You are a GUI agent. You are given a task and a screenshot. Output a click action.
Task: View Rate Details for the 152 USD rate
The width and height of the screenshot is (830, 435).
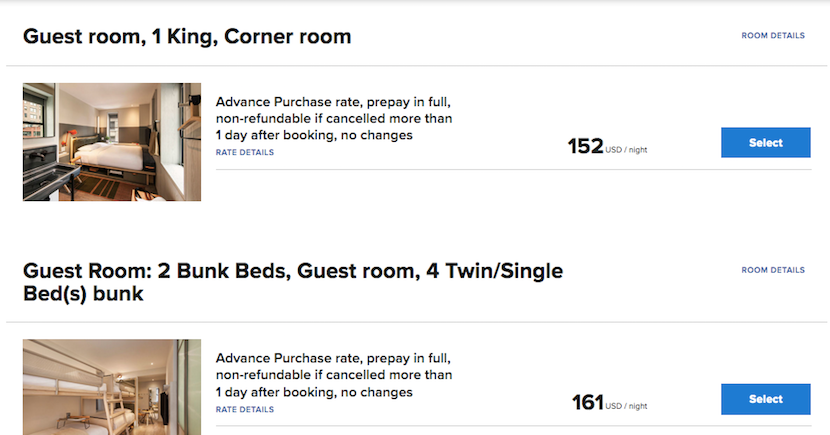pos(245,153)
